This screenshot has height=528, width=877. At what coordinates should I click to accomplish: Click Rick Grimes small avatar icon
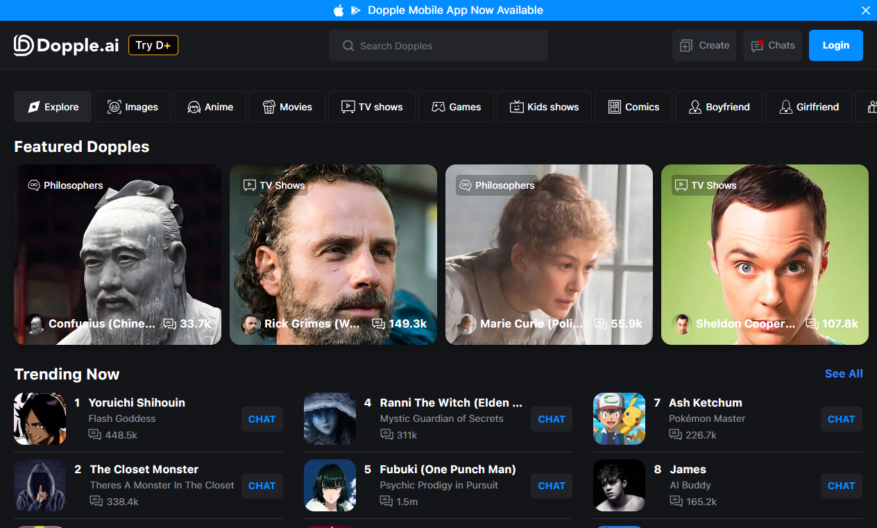[251, 324]
